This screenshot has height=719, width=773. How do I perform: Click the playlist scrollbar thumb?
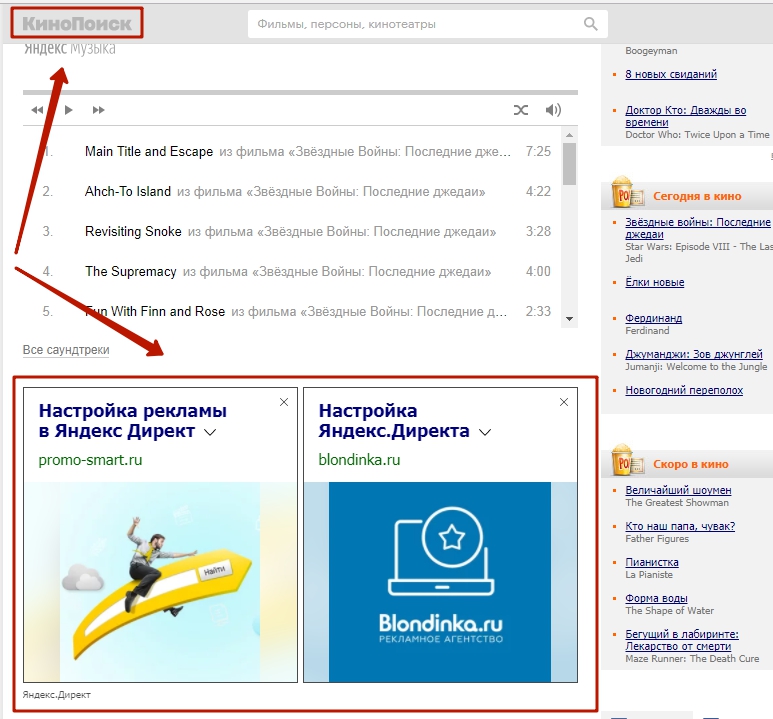pos(569,164)
